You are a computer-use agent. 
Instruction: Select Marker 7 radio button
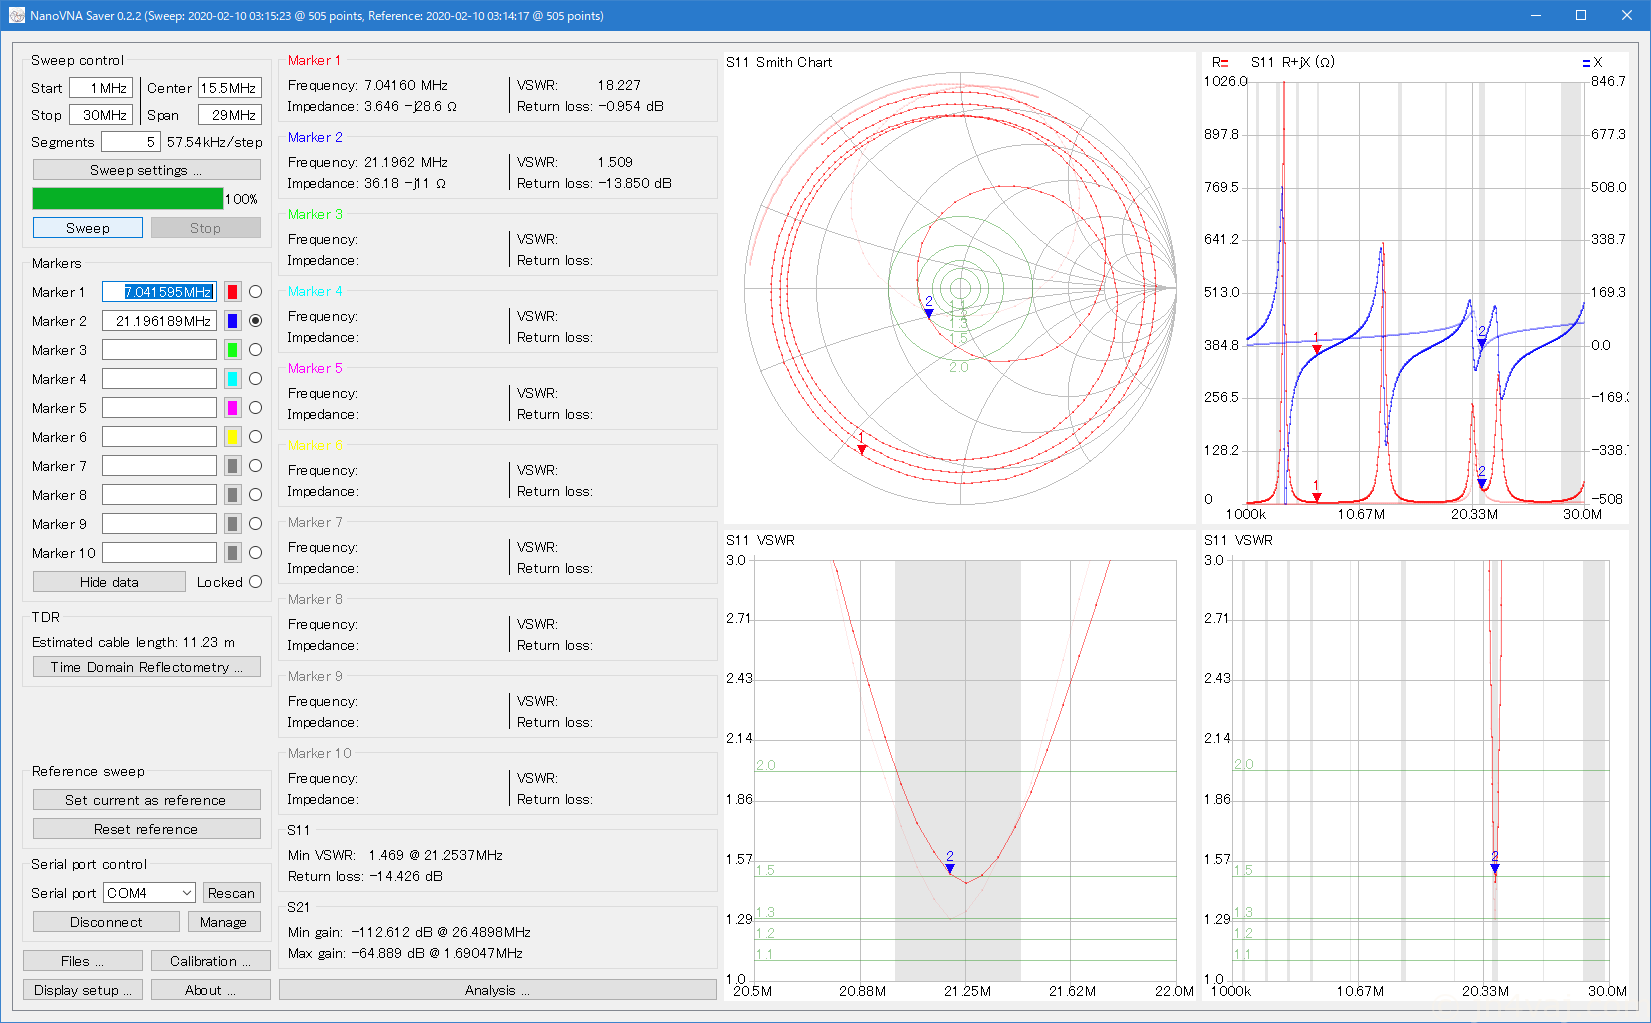tap(255, 466)
